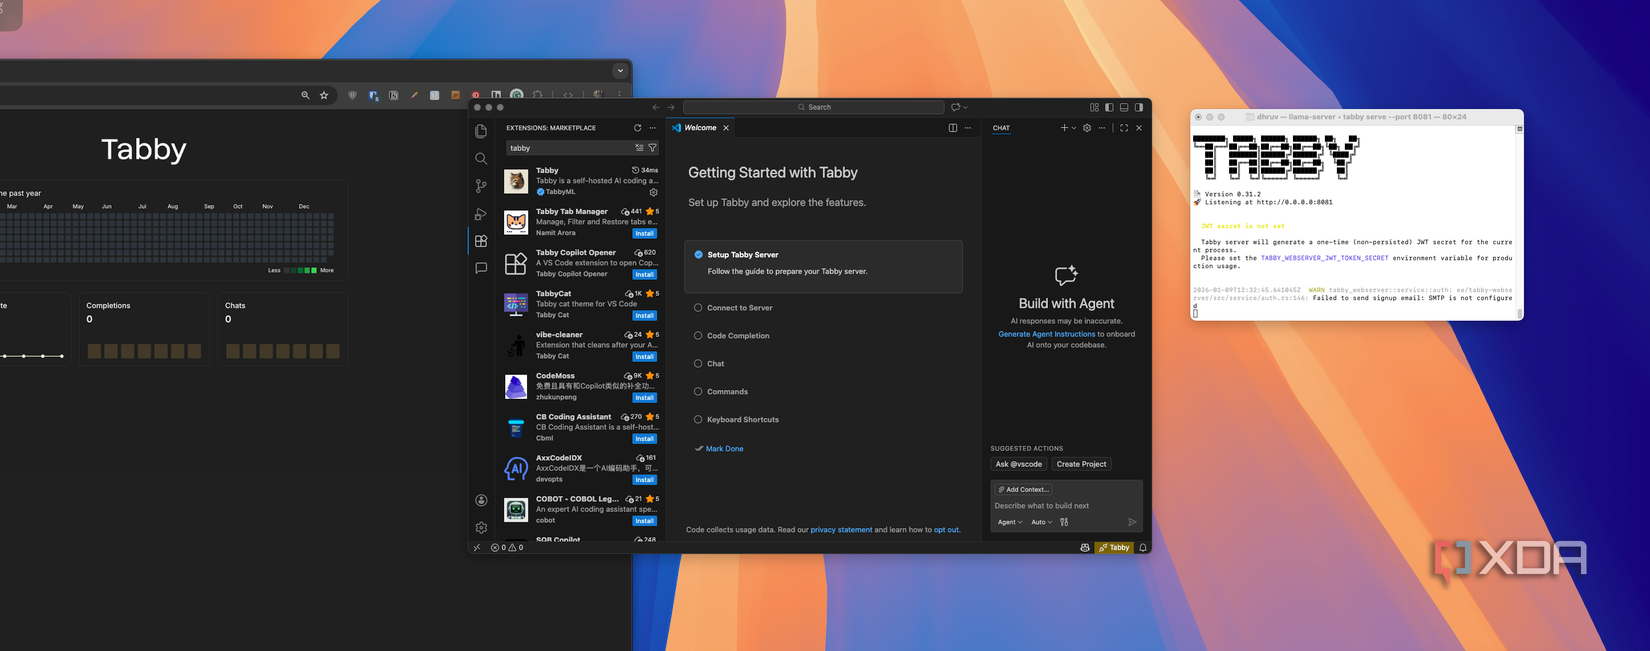
Task: Open the Source Control view
Action: [481, 186]
